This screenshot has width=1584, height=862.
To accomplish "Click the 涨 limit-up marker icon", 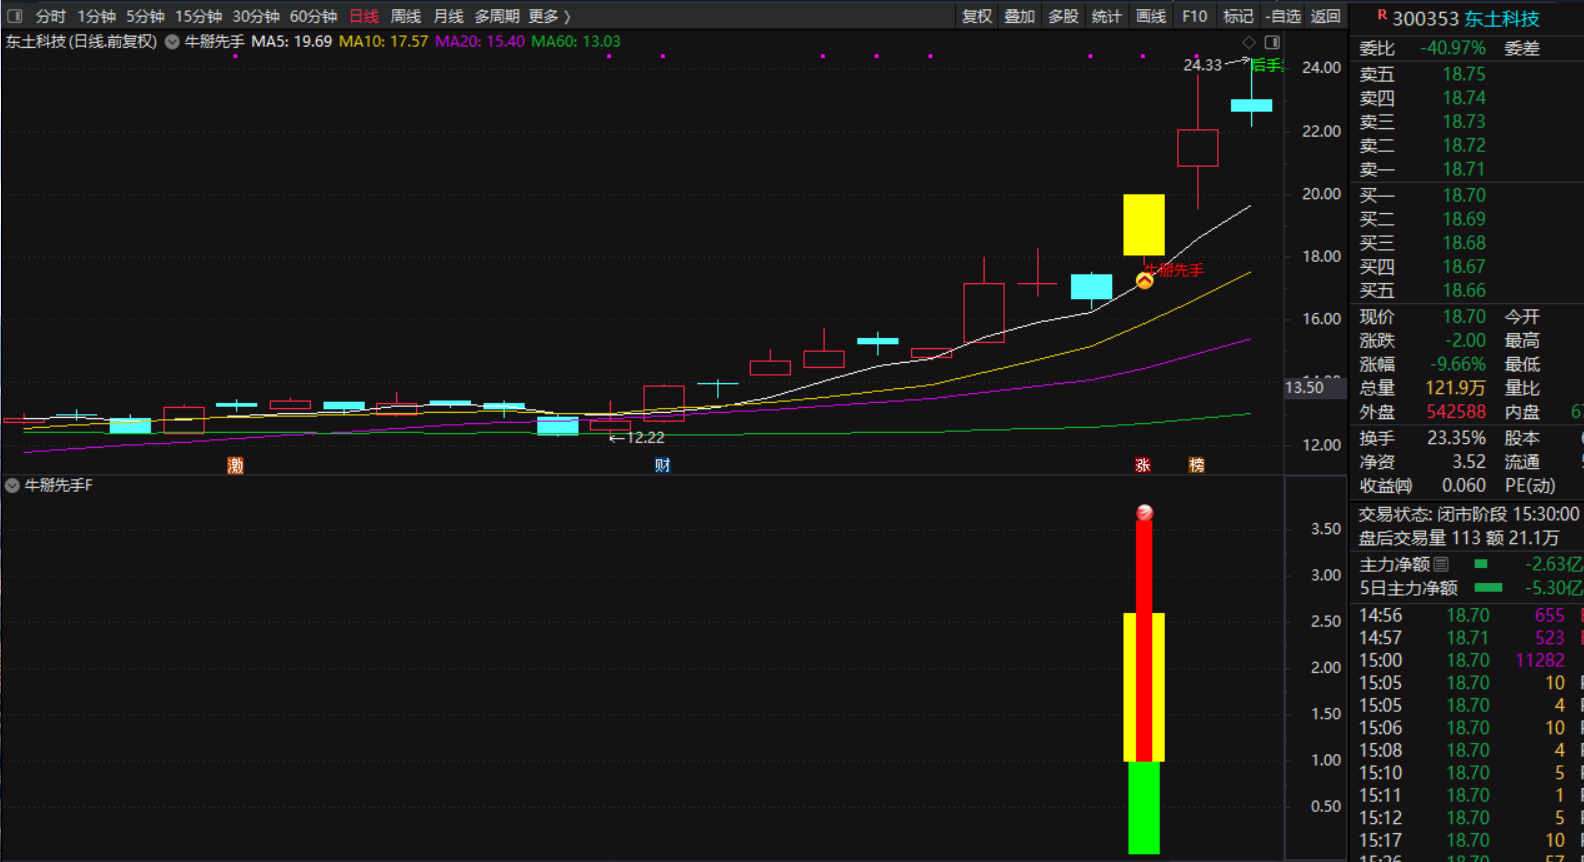I will [1143, 465].
